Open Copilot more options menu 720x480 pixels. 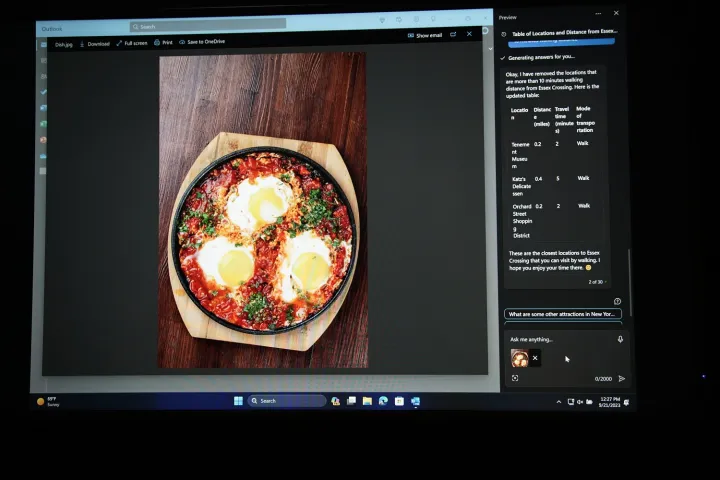(x=598, y=14)
